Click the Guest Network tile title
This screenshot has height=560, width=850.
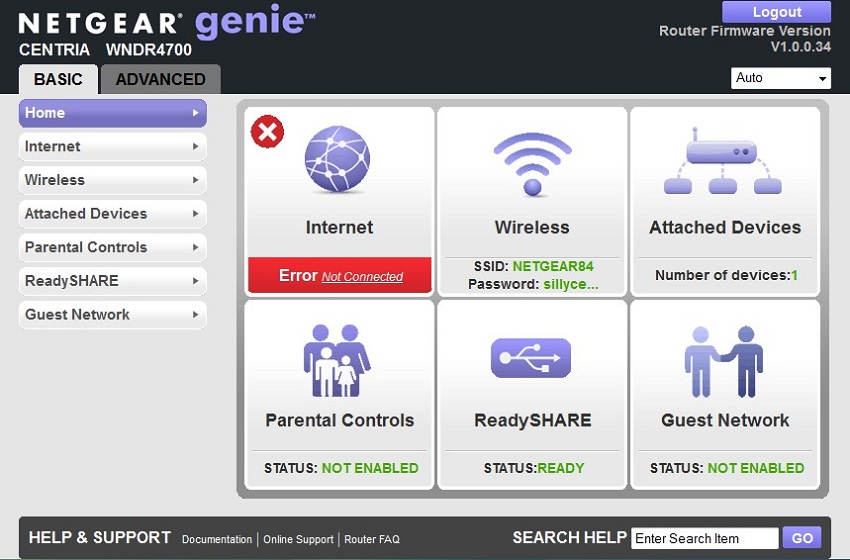(x=725, y=420)
